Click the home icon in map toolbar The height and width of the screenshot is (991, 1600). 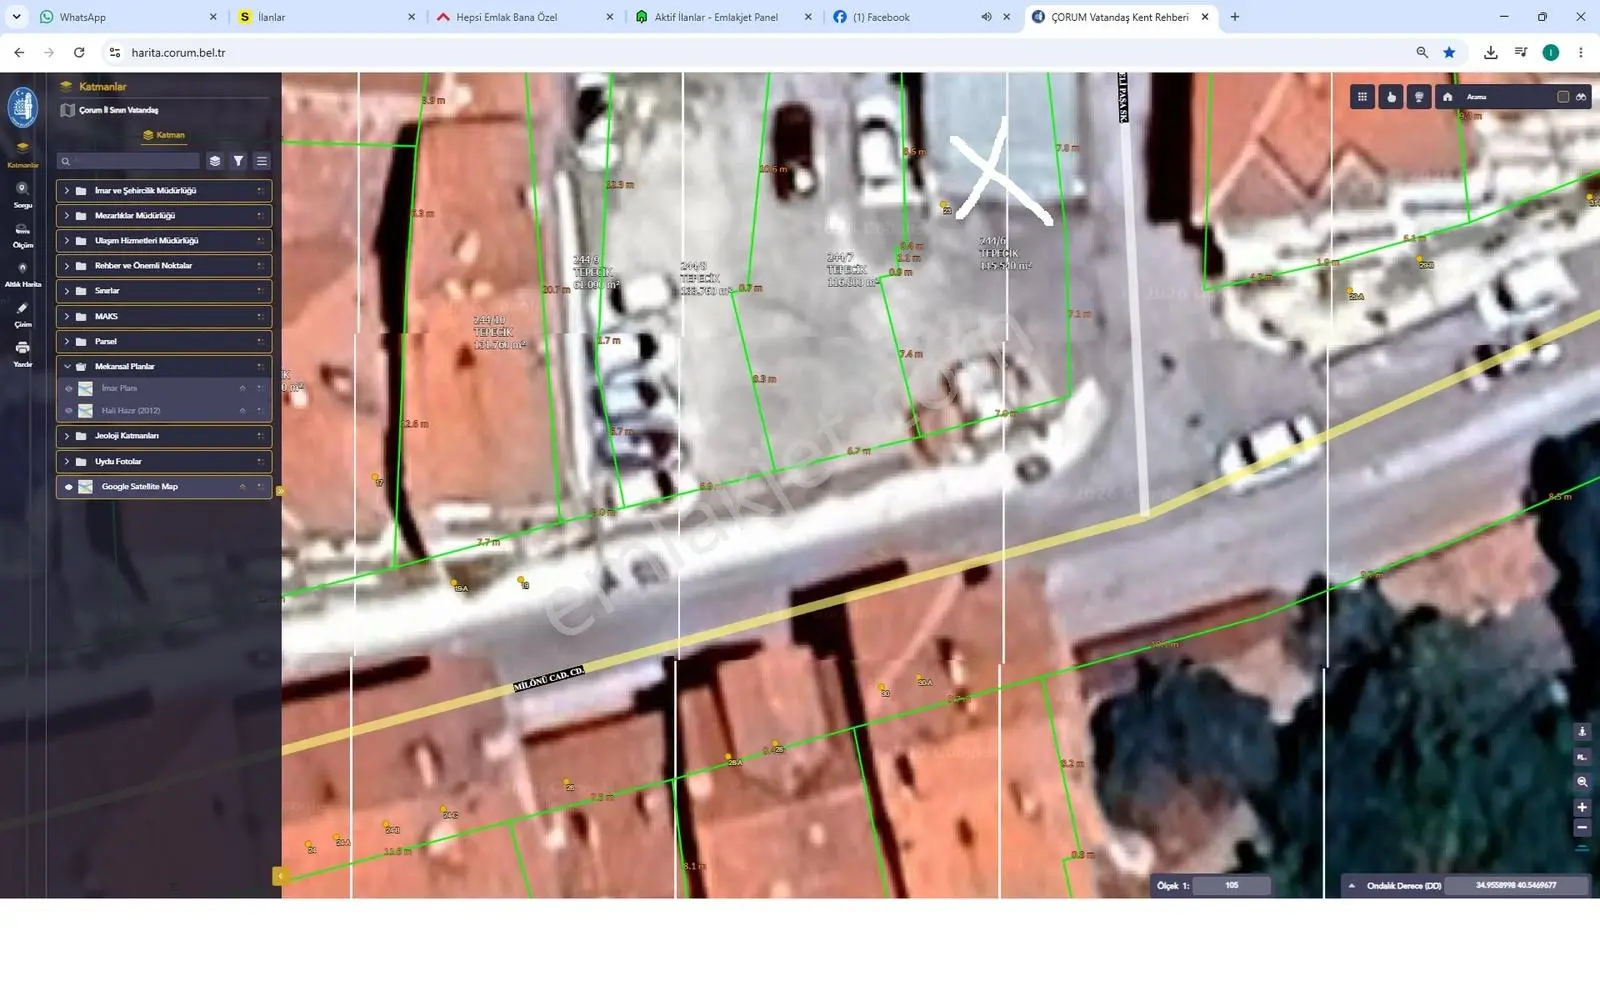click(x=1447, y=97)
